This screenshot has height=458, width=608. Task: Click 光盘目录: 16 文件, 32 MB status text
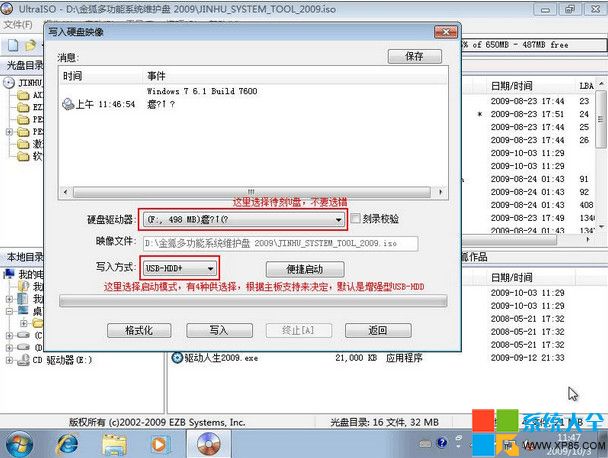coord(384,422)
